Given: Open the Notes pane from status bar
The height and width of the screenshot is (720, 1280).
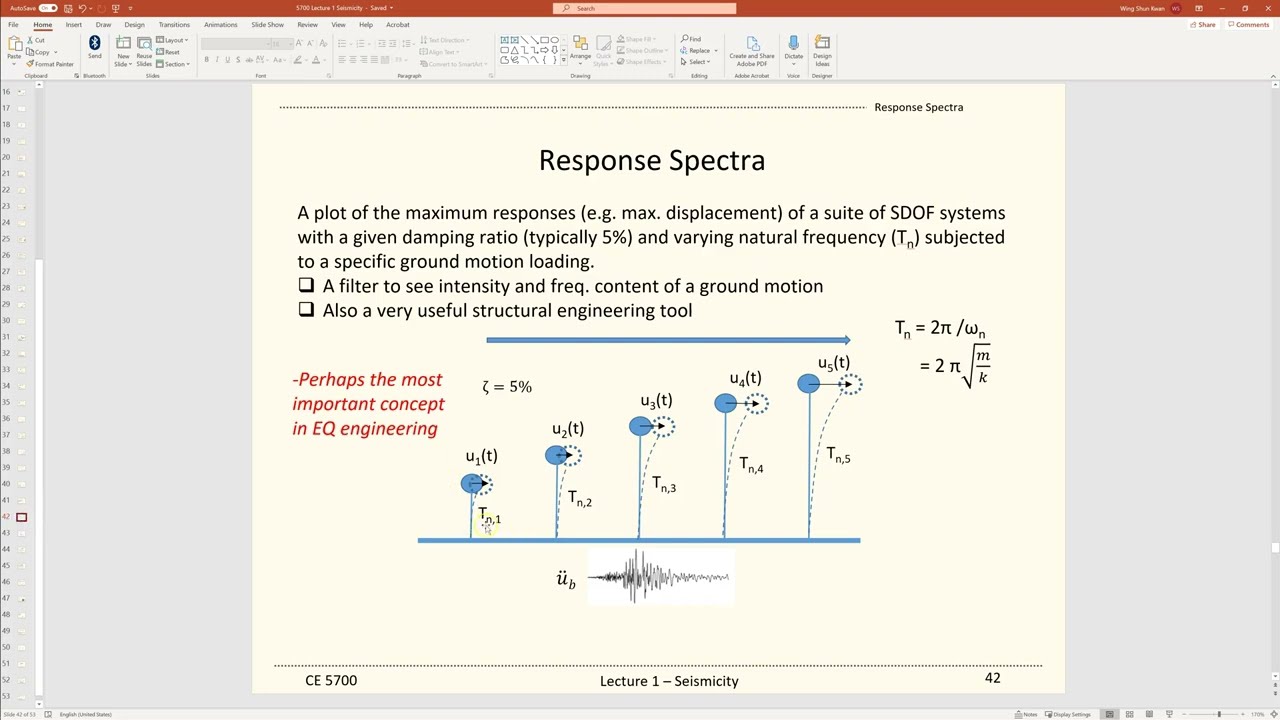Looking at the screenshot, I should (1026, 714).
